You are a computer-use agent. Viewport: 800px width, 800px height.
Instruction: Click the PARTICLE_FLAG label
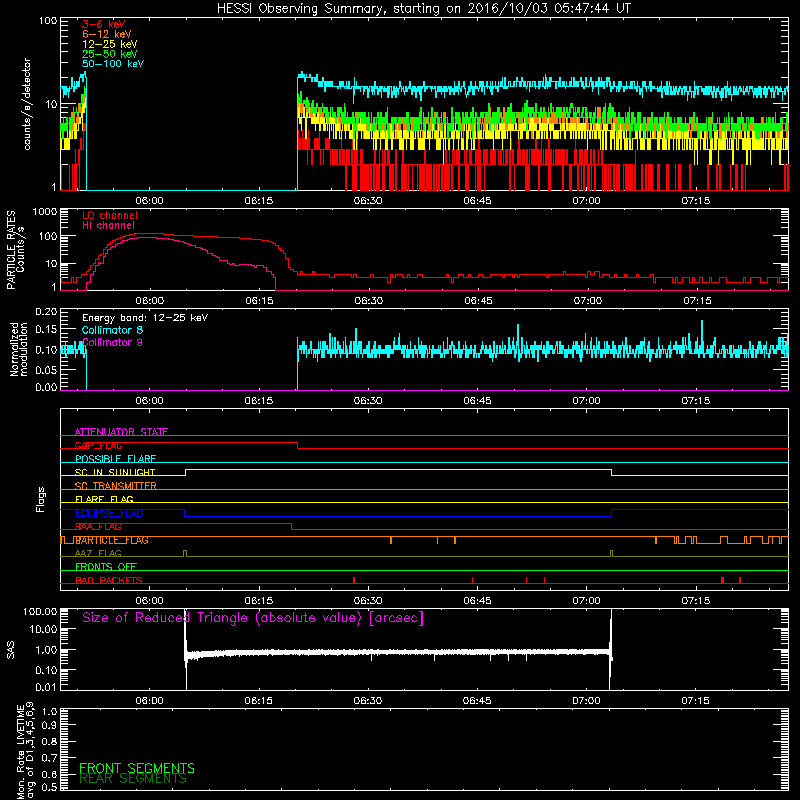(x=112, y=540)
